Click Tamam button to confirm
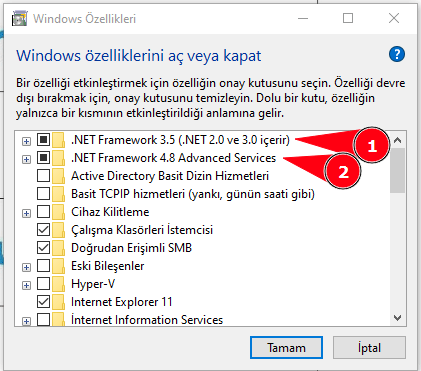Image resolution: width=421 pixels, height=371 pixels. pyautogui.click(x=286, y=348)
